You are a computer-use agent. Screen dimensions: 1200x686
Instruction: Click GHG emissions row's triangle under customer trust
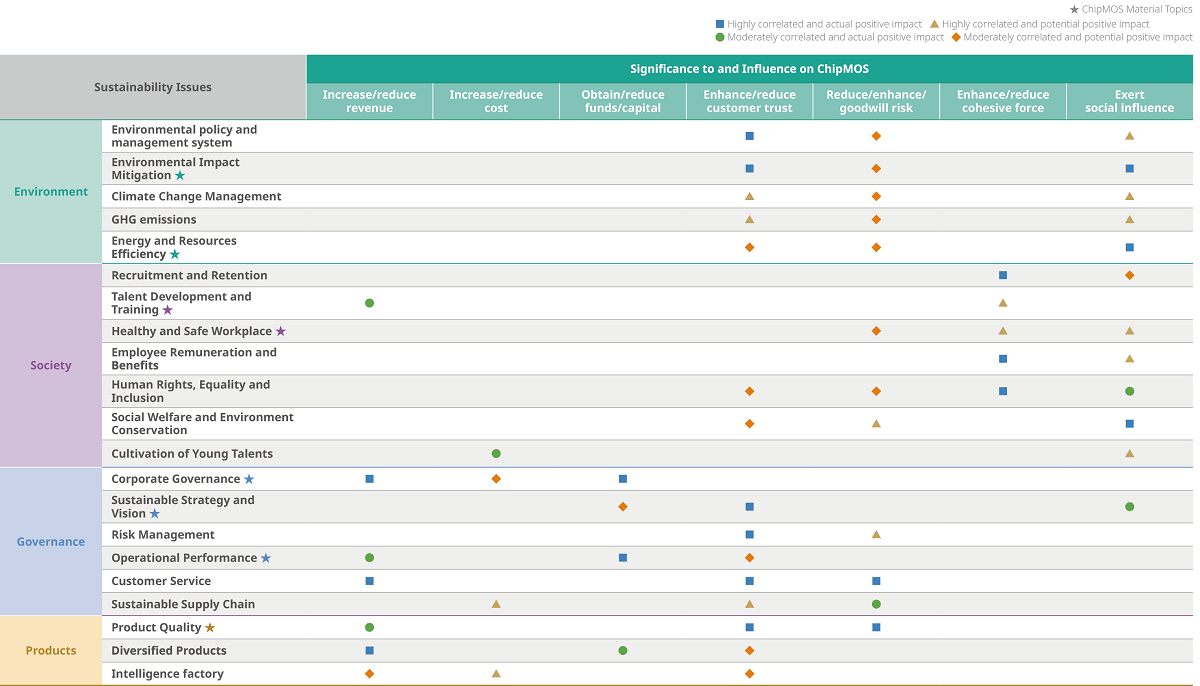(750, 219)
